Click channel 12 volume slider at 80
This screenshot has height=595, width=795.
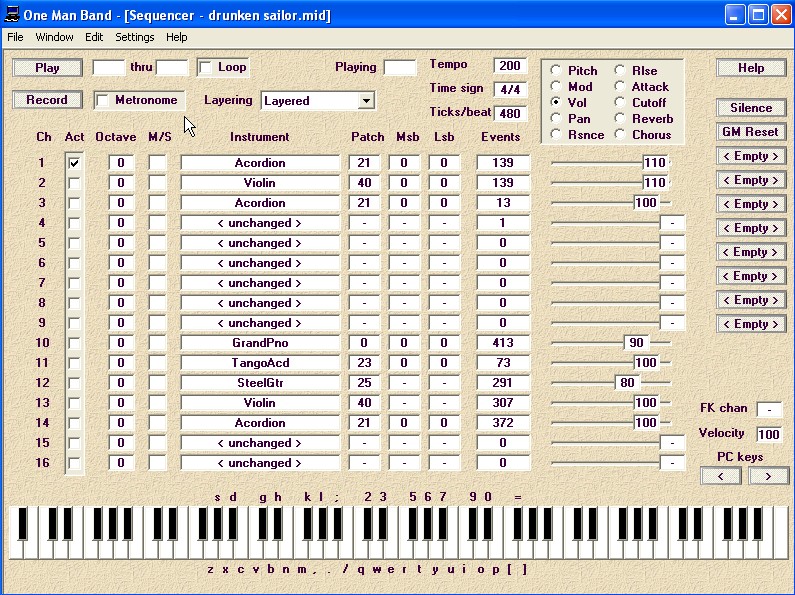(x=628, y=383)
